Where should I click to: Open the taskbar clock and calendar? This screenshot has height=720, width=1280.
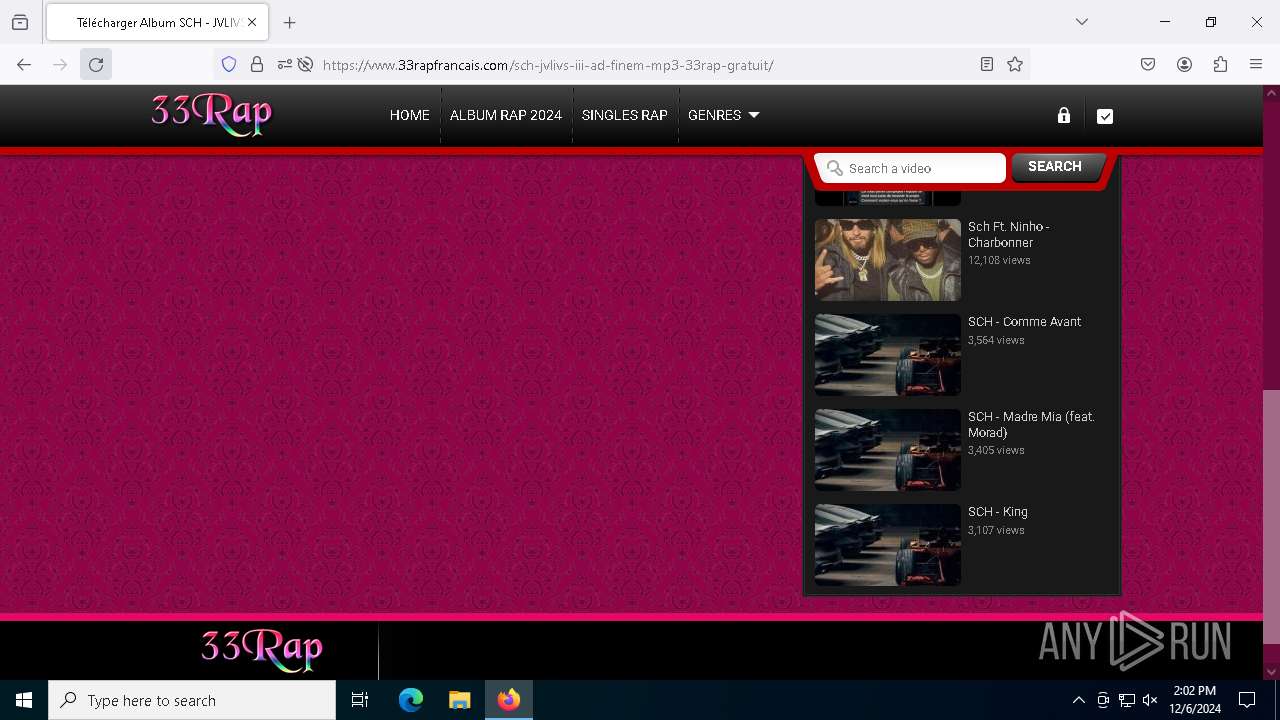click(x=1195, y=700)
